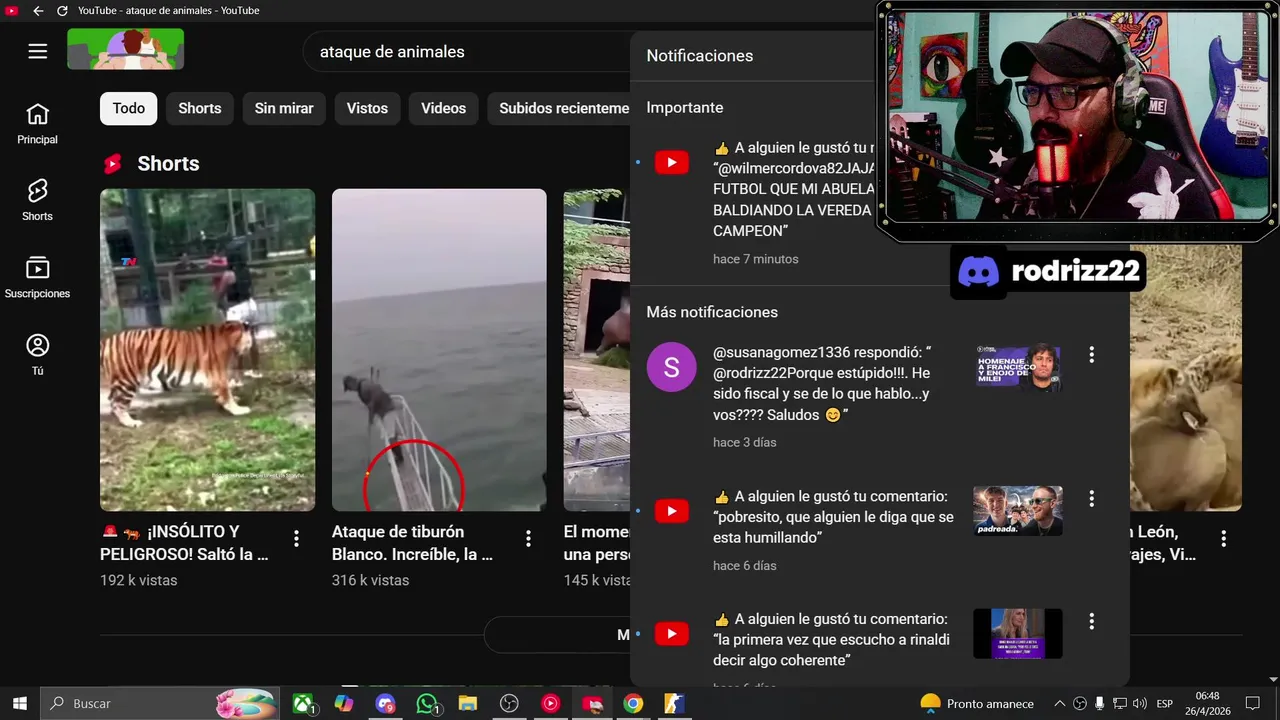Open the 'padreada' notification thumbnail
Viewport: 1280px width, 720px height.
(1017, 511)
